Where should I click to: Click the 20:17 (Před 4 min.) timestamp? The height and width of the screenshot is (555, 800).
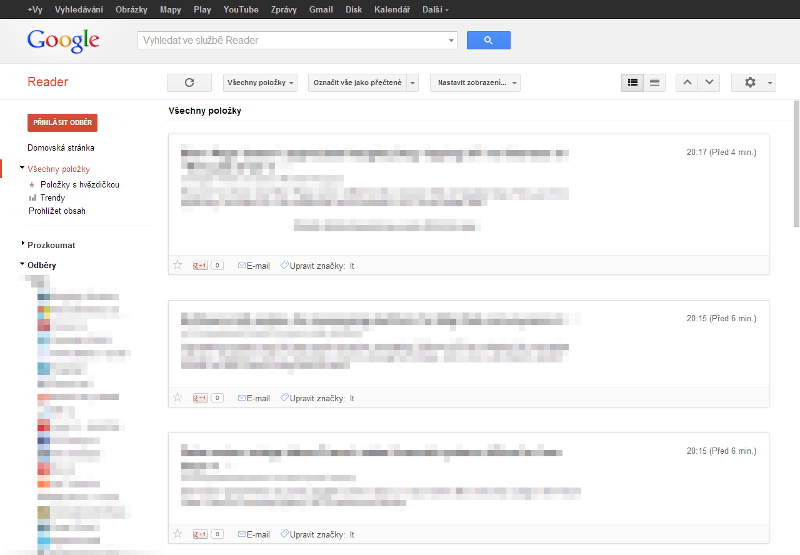point(721,152)
